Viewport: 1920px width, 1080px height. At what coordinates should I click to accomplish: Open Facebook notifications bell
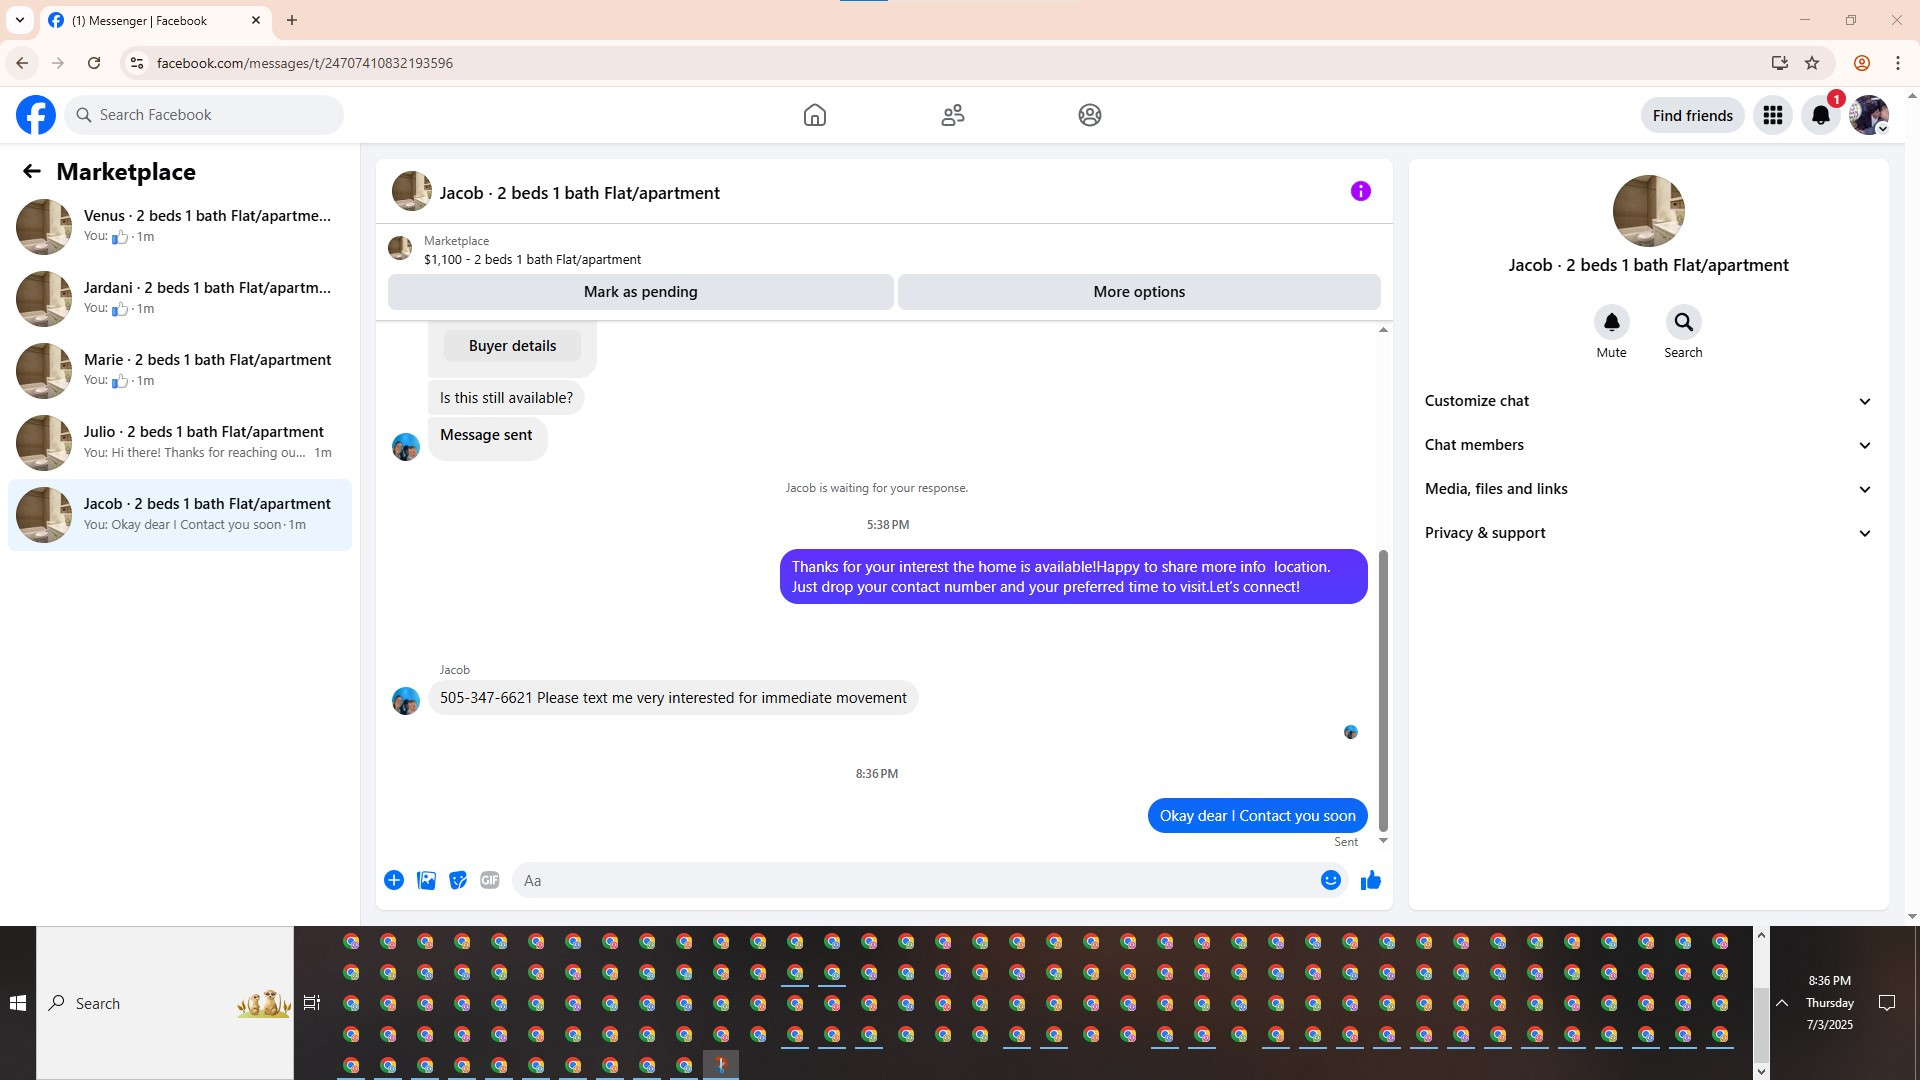(x=1820, y=116)
